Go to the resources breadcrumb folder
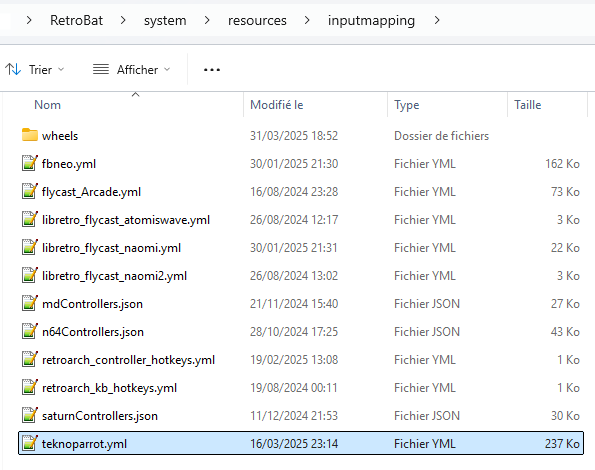 [257, 20]
